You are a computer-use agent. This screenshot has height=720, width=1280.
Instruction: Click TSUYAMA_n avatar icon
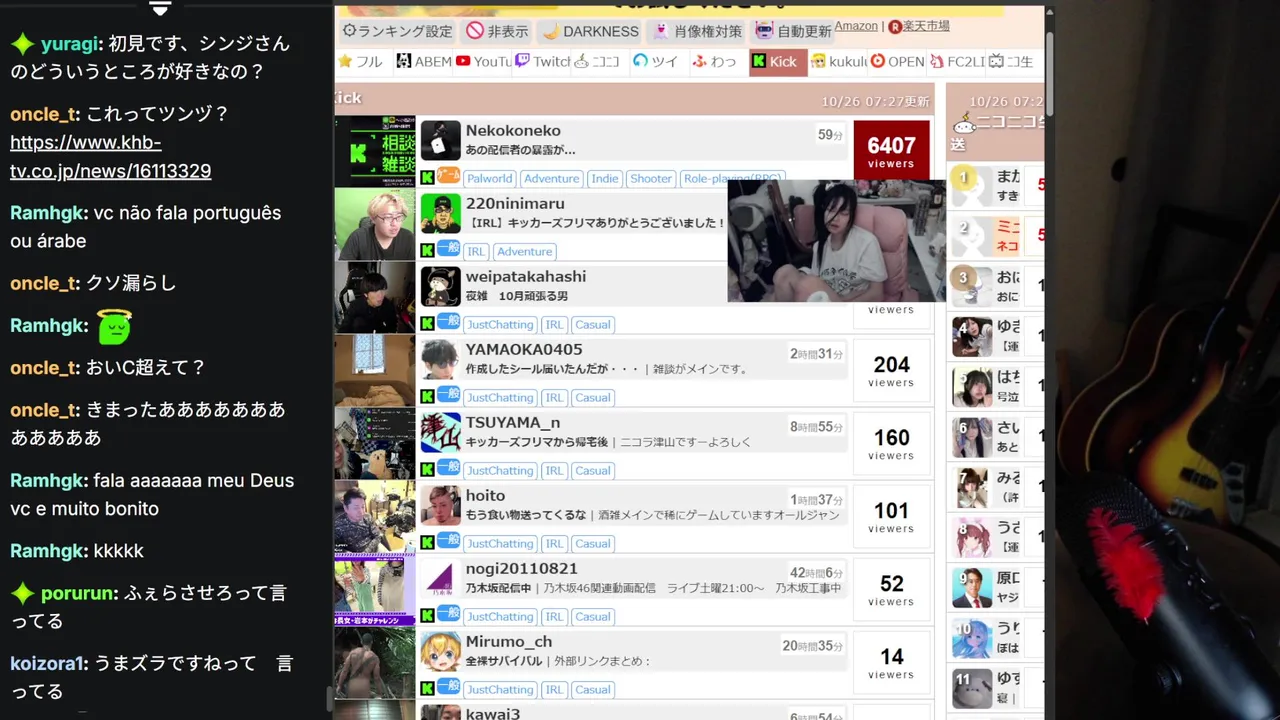tap(440, 433)
